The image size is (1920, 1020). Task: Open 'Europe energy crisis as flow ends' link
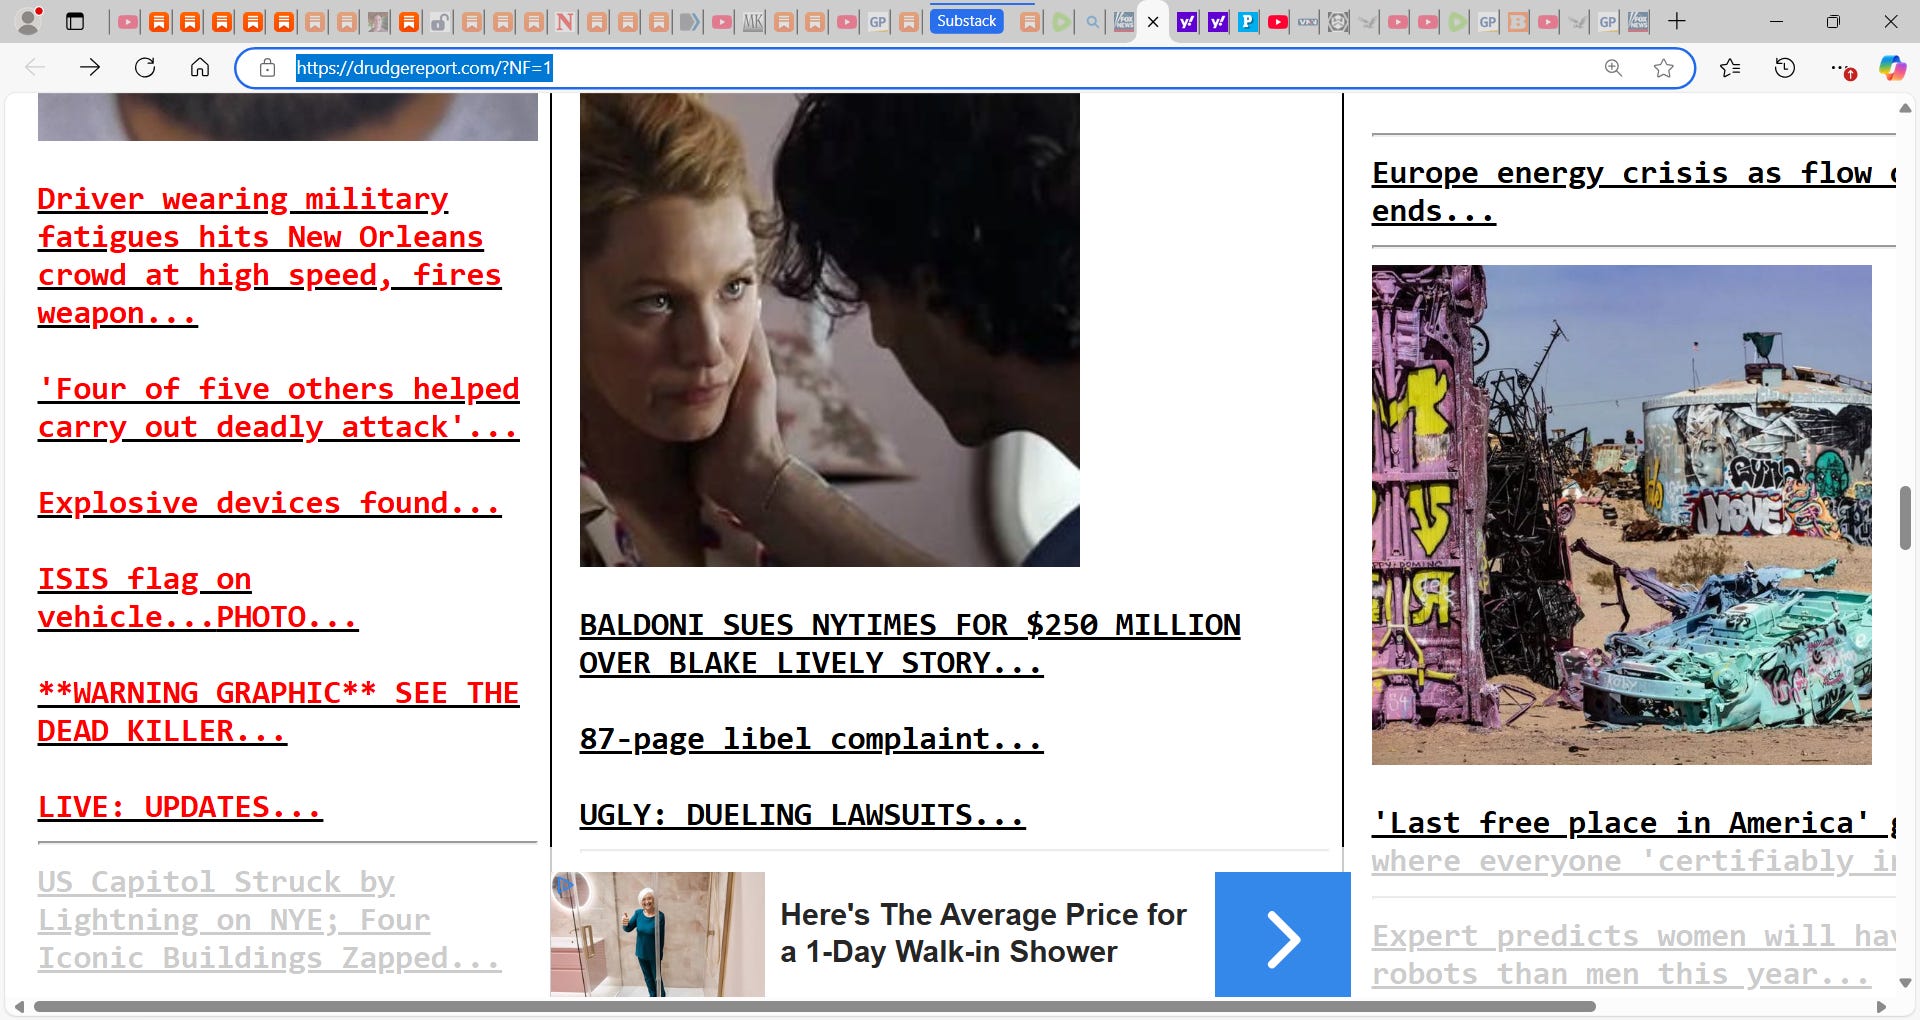(x=1633, y=192)
